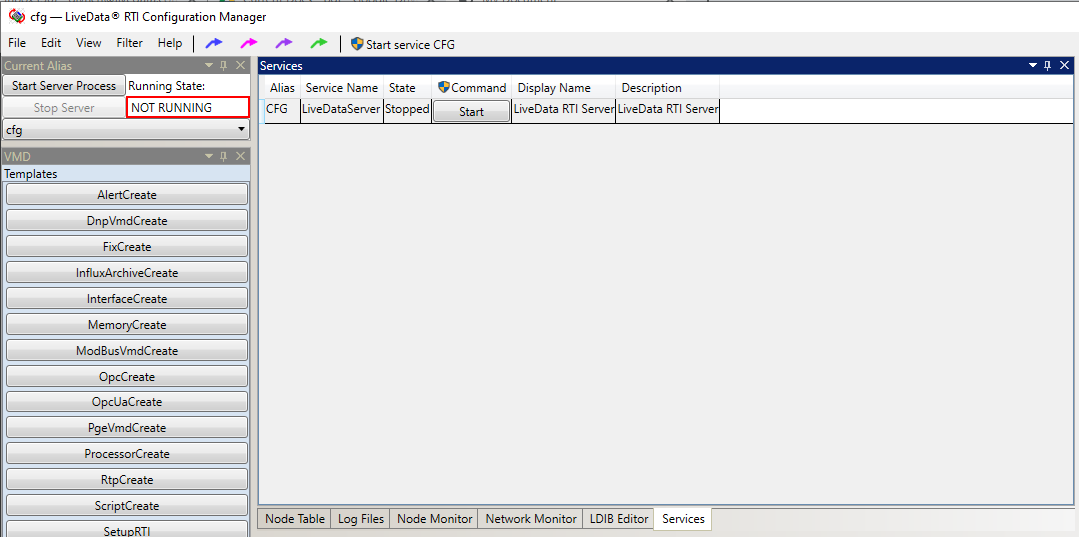
Task: Click Start Server Process button
Action: click(64, 86)
